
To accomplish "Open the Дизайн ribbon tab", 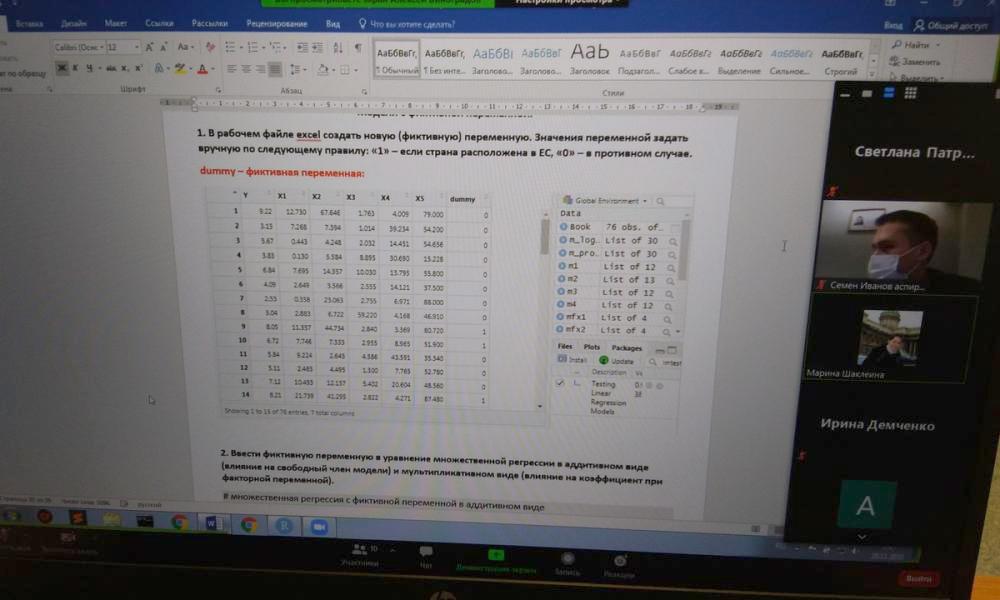I will [x=73, y=24].
